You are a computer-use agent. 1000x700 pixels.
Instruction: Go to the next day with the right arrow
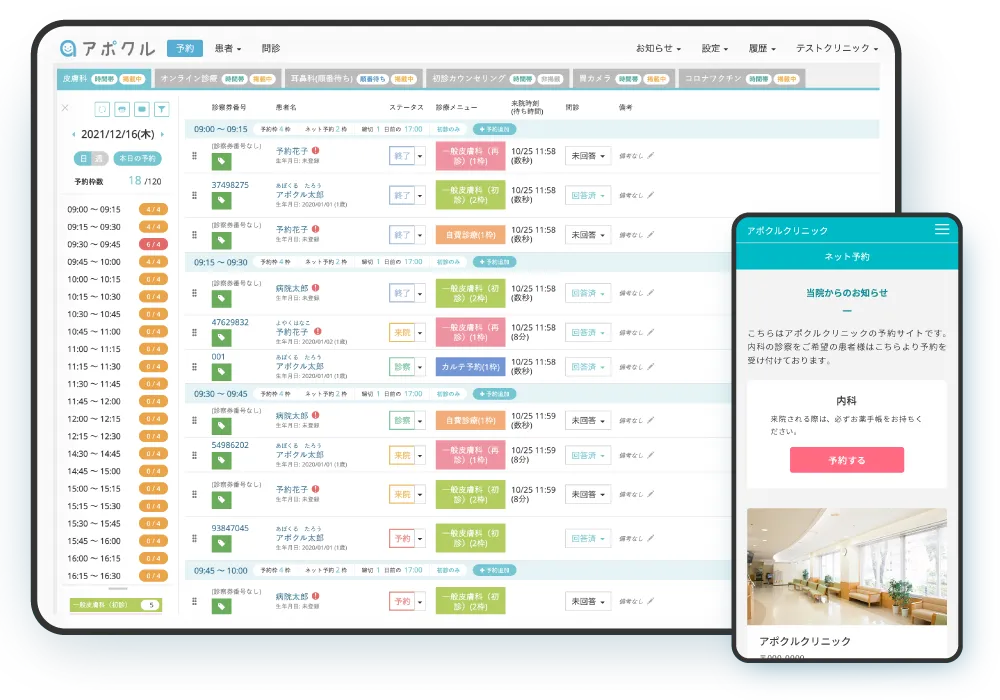coord(162,134)
